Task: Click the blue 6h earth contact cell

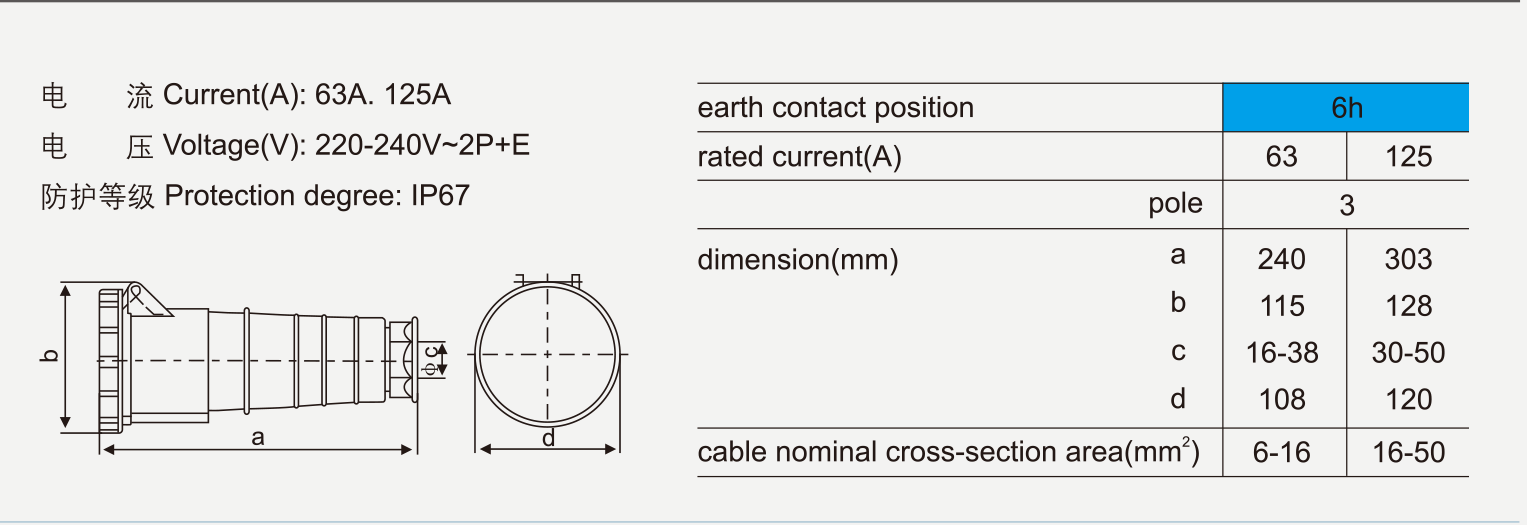Action: coord(1345,108)
